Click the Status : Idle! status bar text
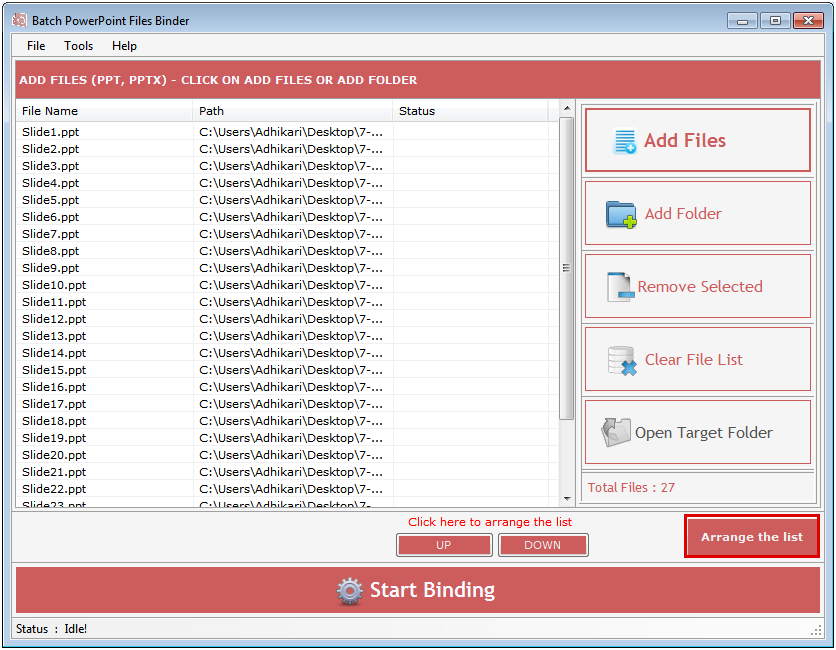The image size is (836, 650). point(51,629)
